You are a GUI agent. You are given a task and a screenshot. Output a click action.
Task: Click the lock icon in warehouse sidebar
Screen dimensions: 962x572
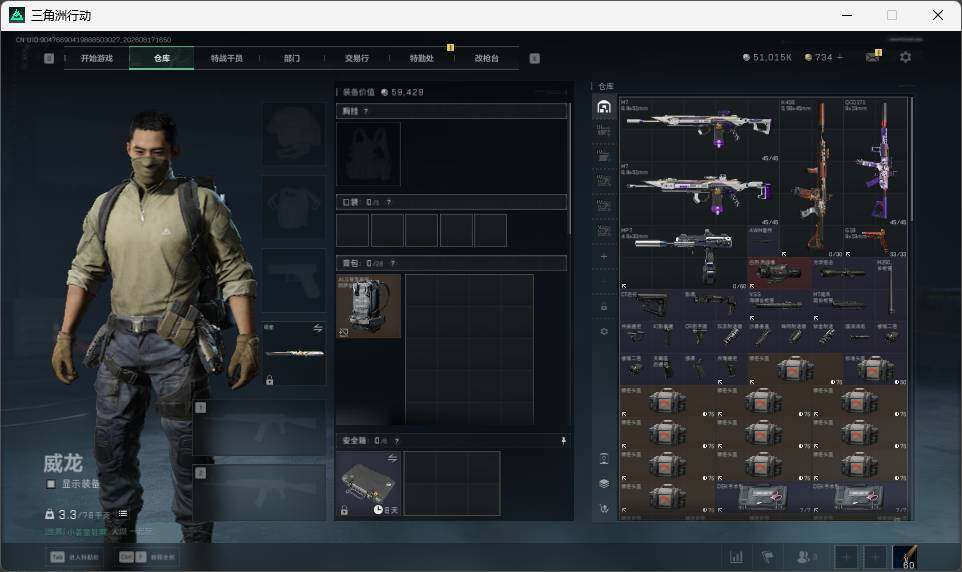pyautogui.click(x=604, y=306)
